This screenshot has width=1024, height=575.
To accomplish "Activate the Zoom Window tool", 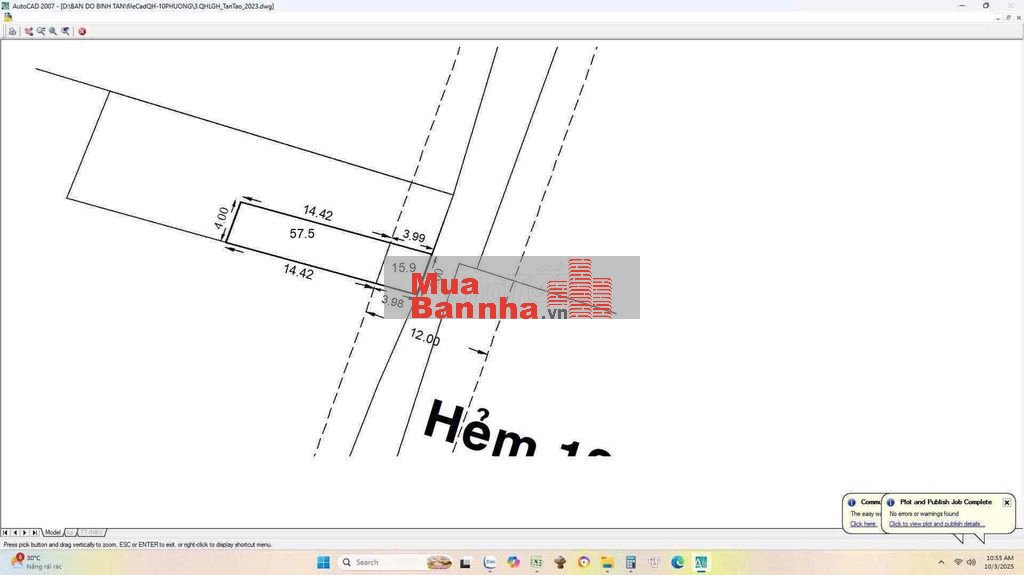I will pyautogui.click(x=53, y=31).
